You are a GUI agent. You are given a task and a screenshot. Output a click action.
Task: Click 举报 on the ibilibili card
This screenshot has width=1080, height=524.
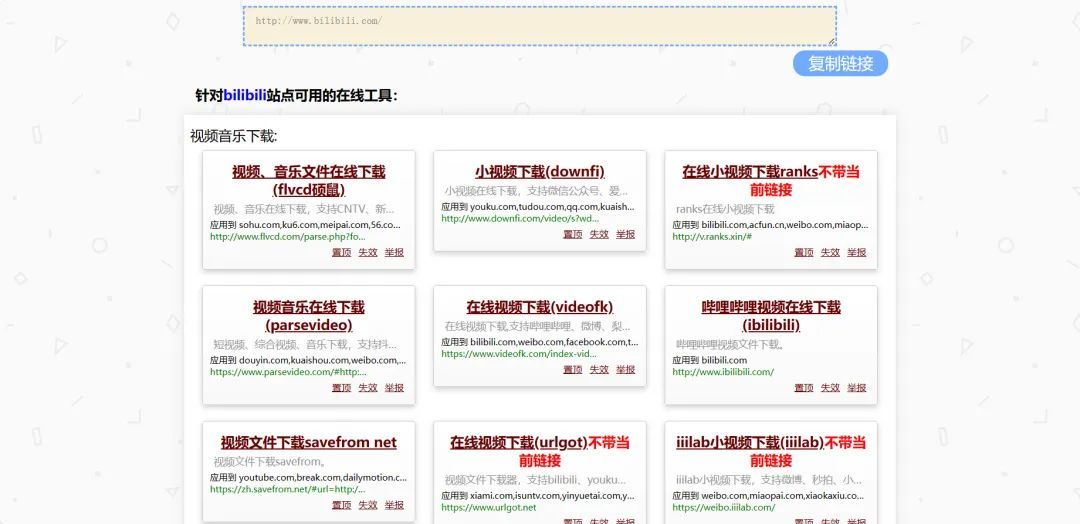[x=857, y=388]
